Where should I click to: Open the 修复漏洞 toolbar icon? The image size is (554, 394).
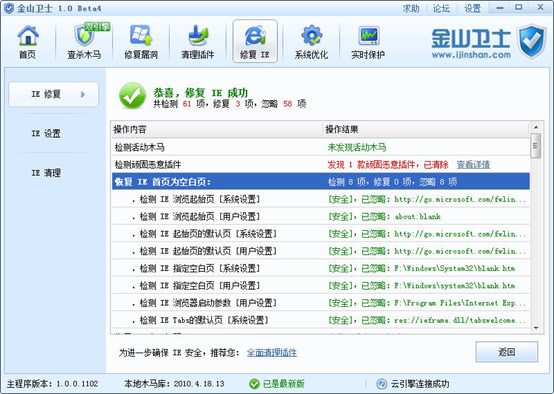click(x=141, y=42)
